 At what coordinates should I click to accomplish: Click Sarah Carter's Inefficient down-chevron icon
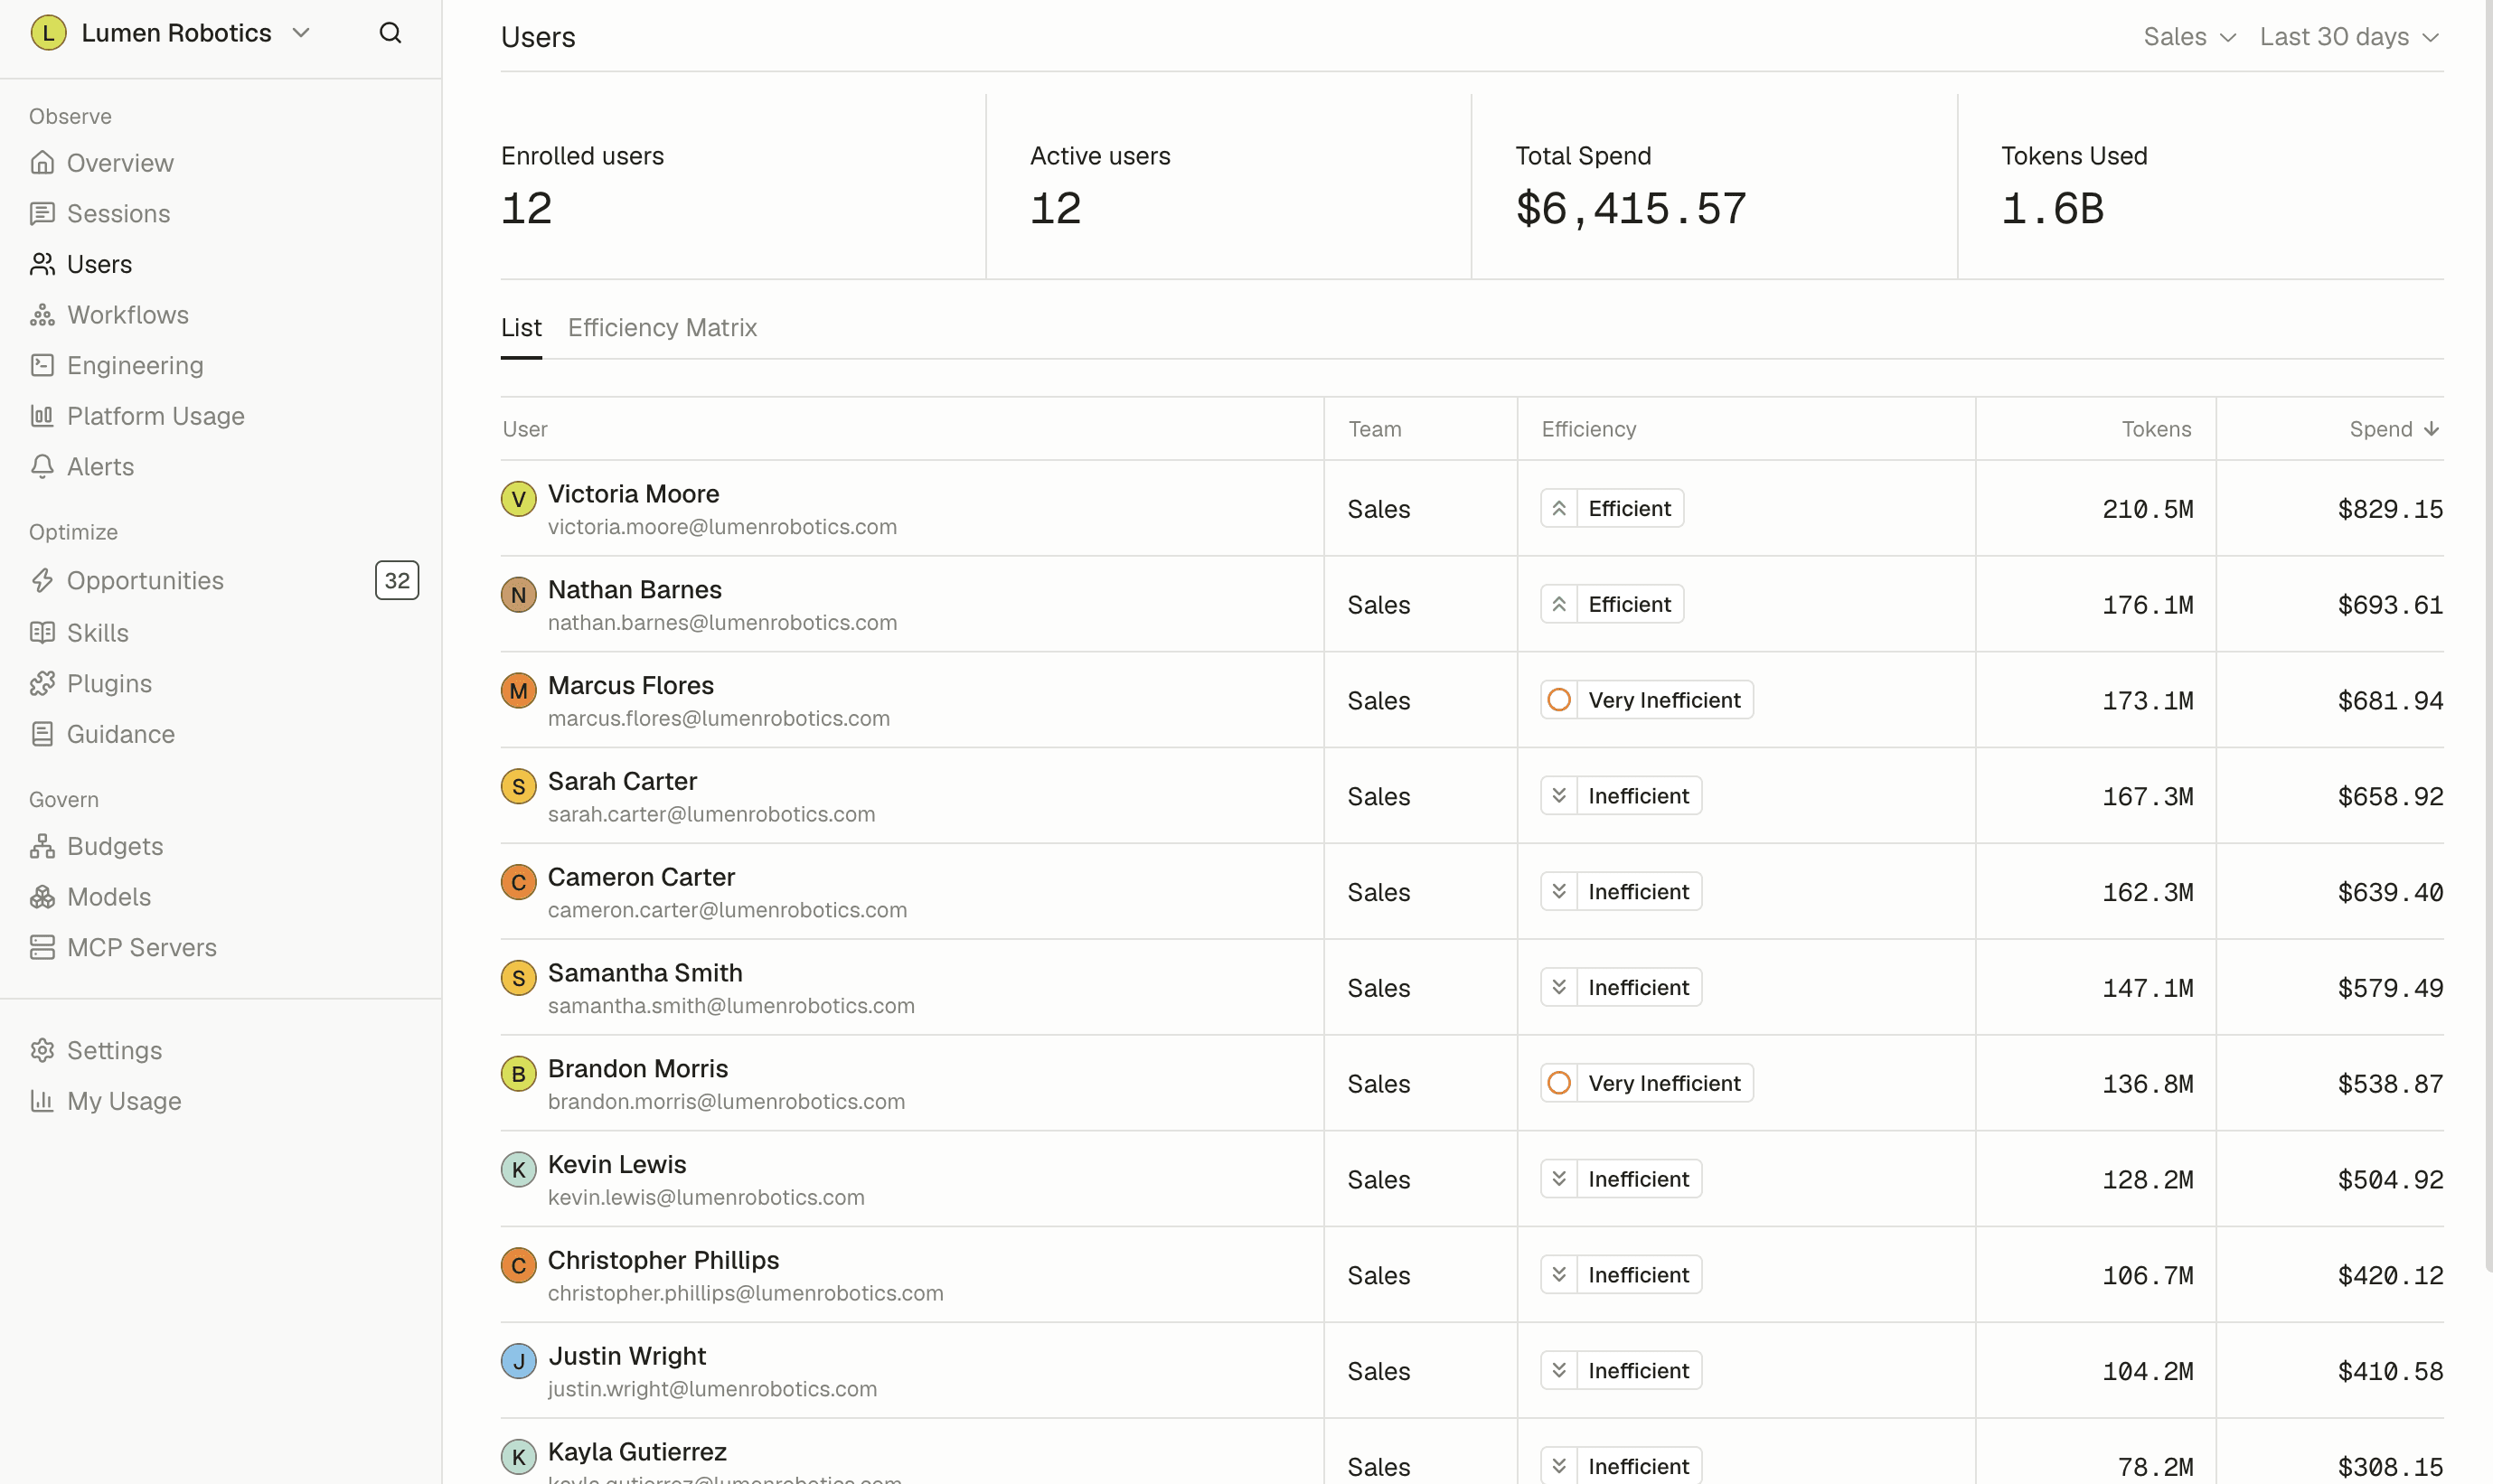tap(1558, 796)
